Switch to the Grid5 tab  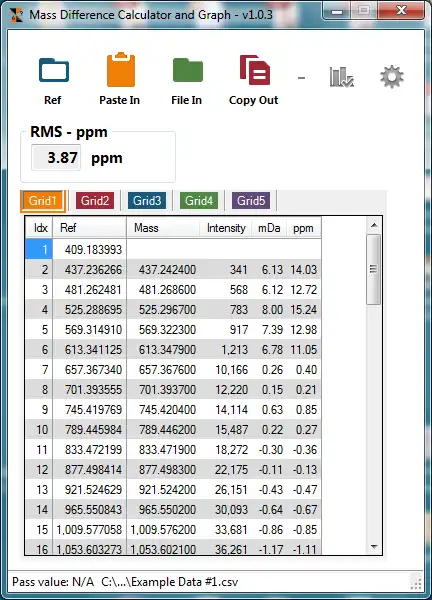click(251, 201)
